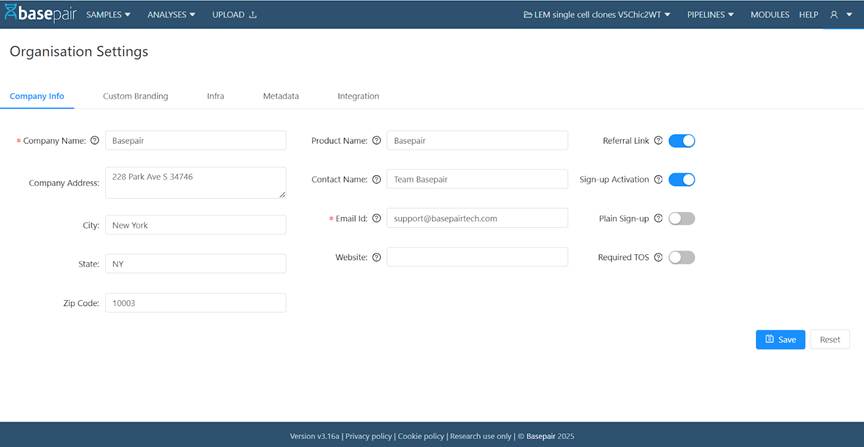Click help icon beside Contact Name
The height and width of the screenshot is (447, 864).
(x=376, y=180)
